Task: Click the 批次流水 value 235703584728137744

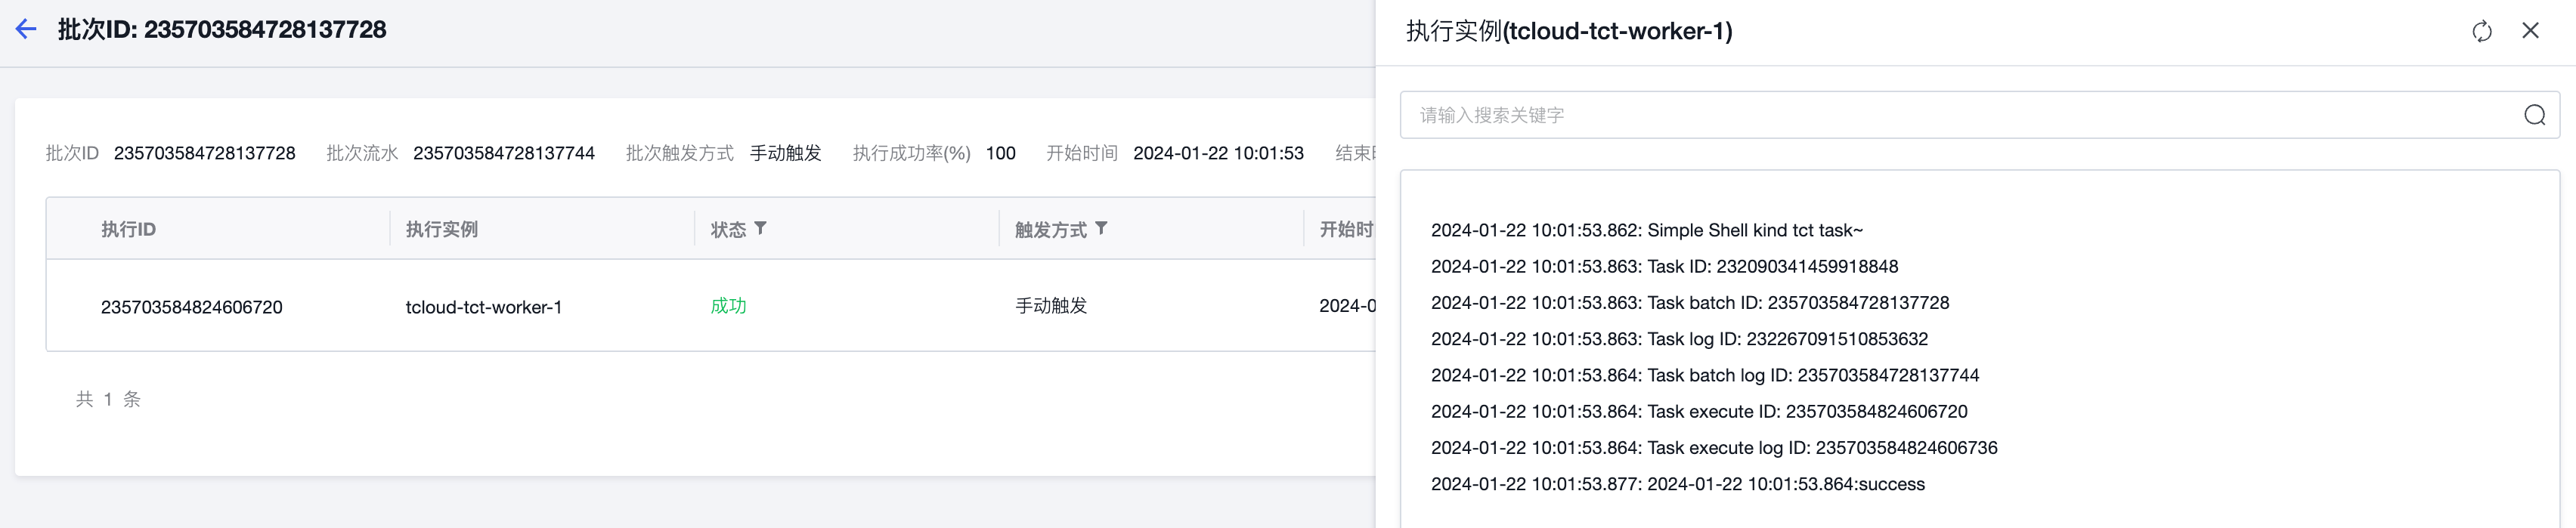Action: [x=504, y=153]
